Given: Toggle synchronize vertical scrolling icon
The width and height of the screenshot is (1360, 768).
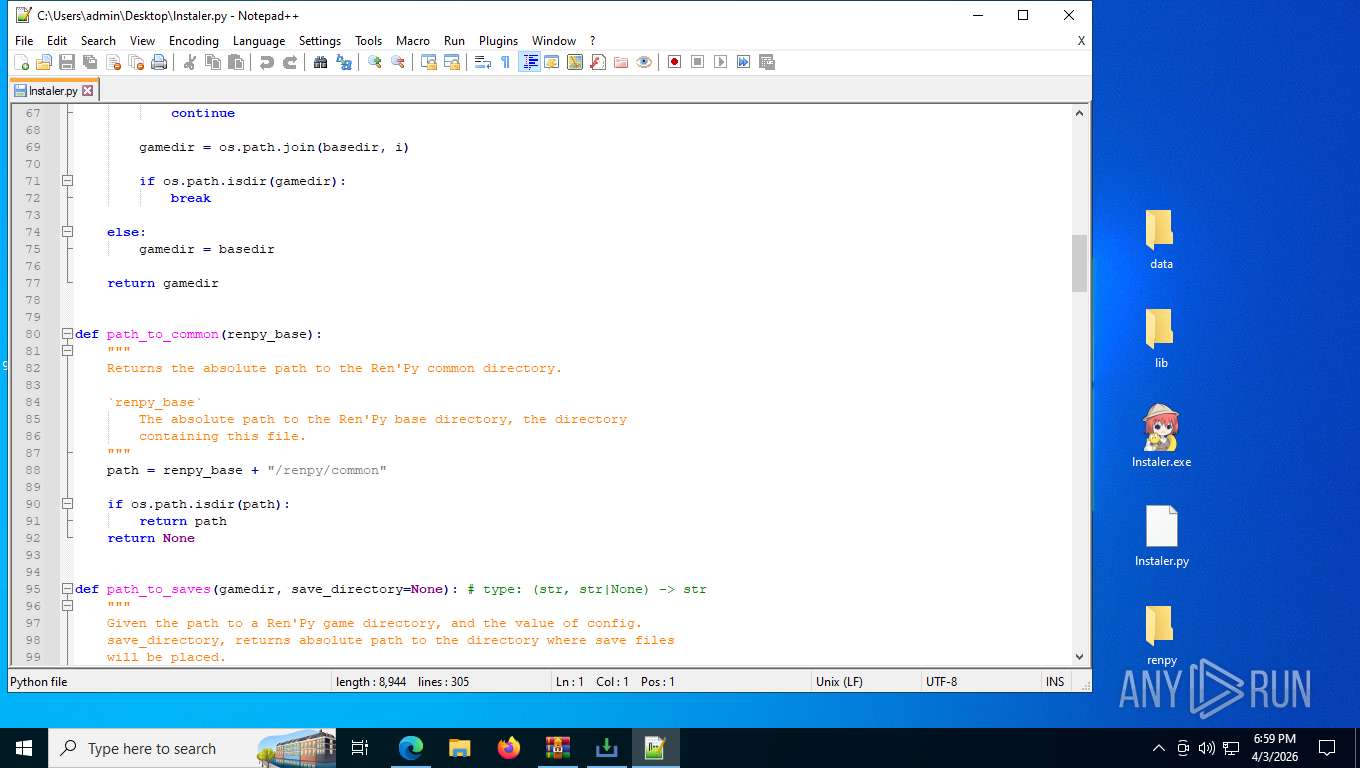Looking at the screenshot, I should (x=429, y=62).
